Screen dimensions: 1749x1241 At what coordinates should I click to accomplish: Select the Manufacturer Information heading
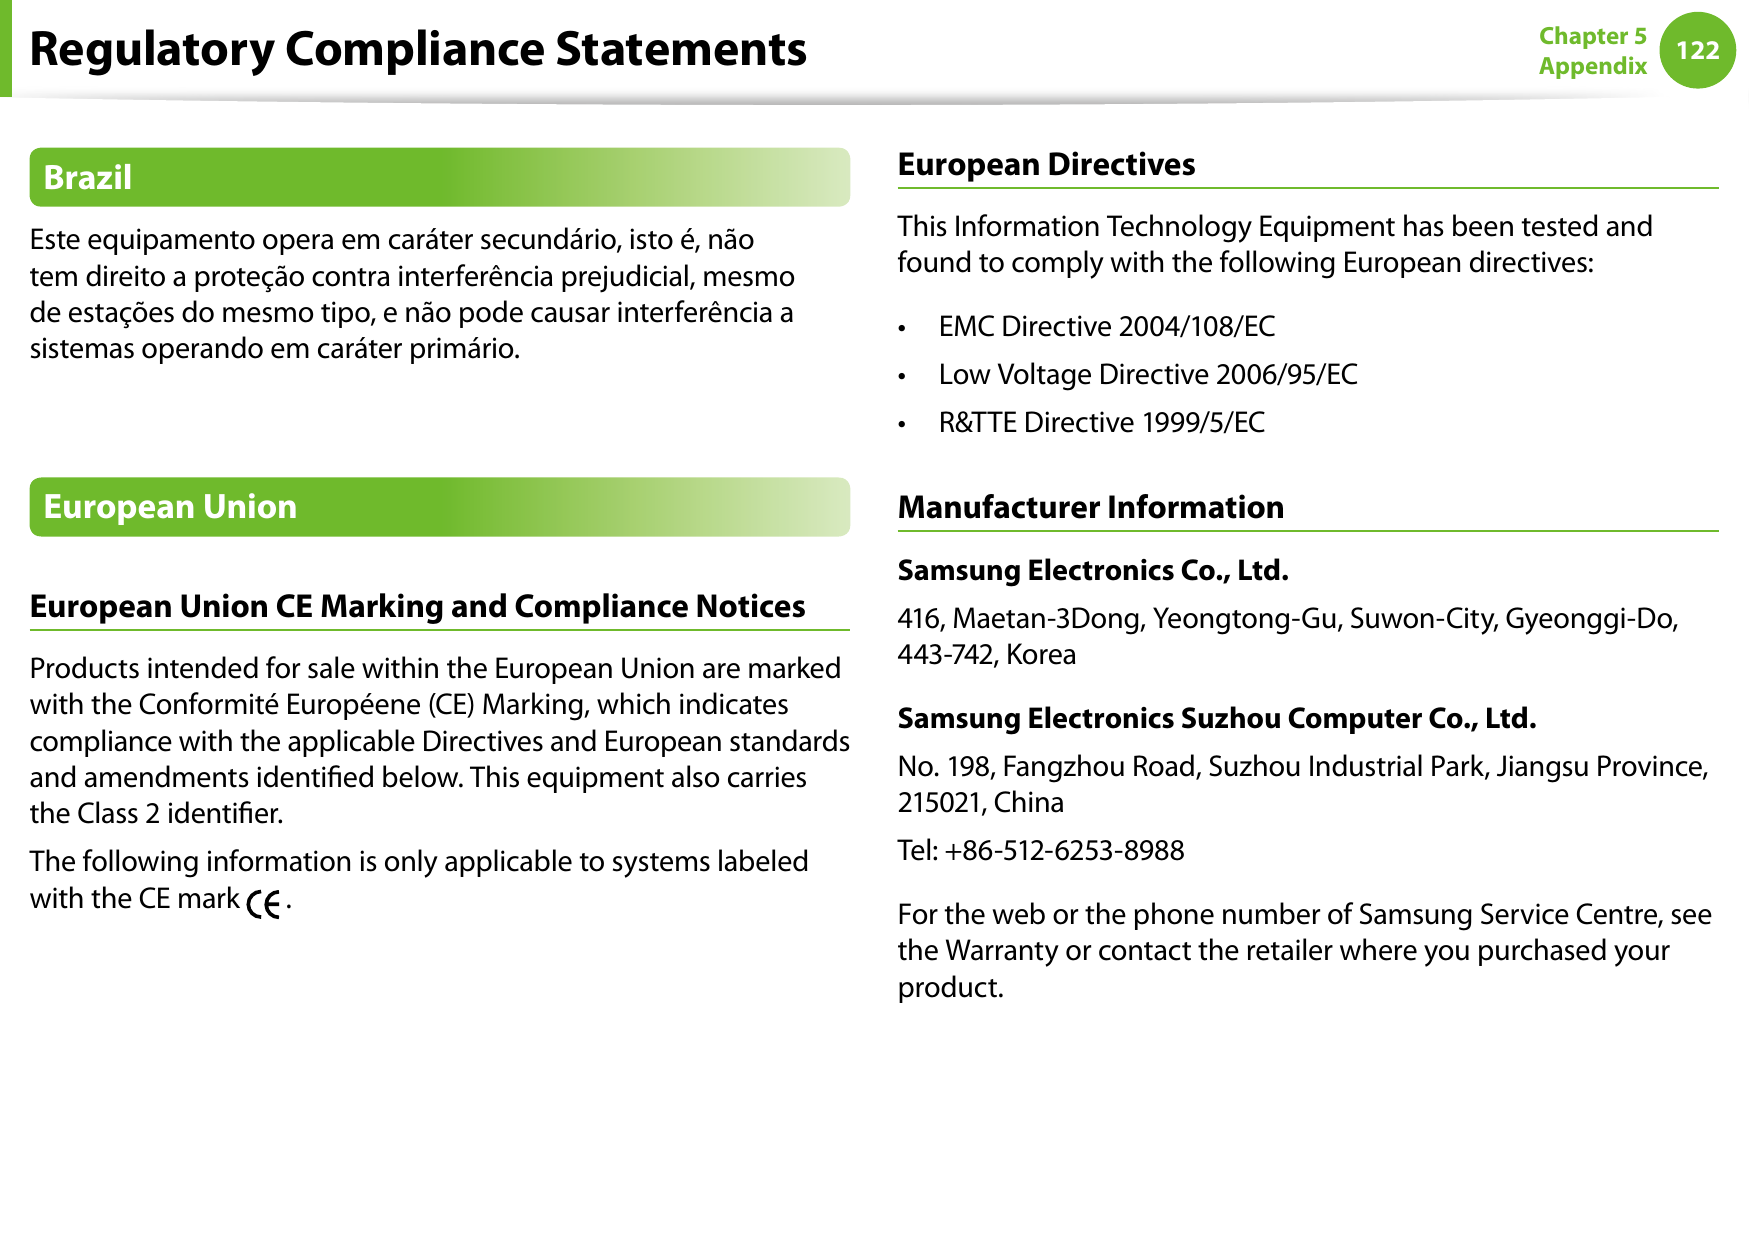(x=1090, y=507)
